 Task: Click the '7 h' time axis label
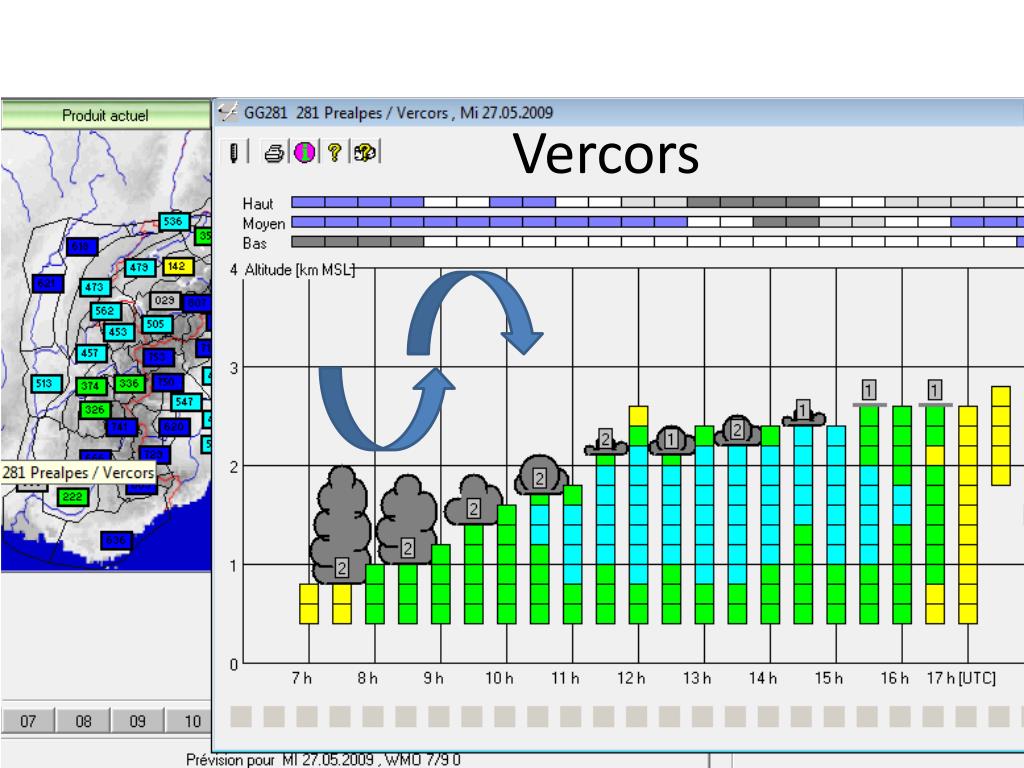302,679
